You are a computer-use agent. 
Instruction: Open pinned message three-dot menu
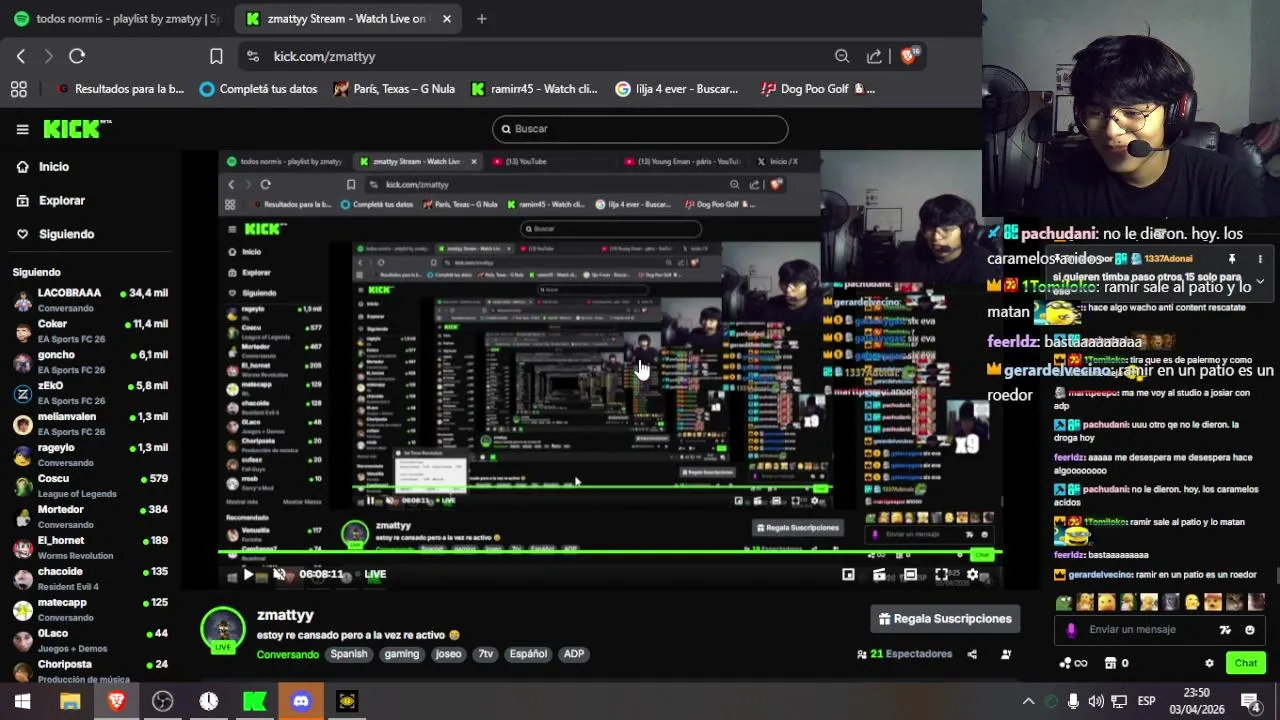(x=1260, y=259)
